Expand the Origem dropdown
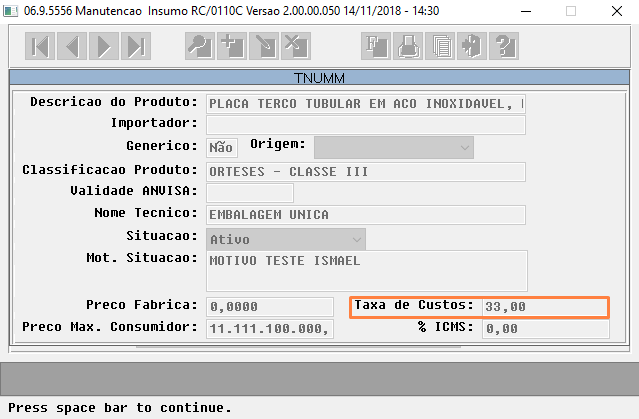This screenshot has width=639, height=419. coord(394,148)
